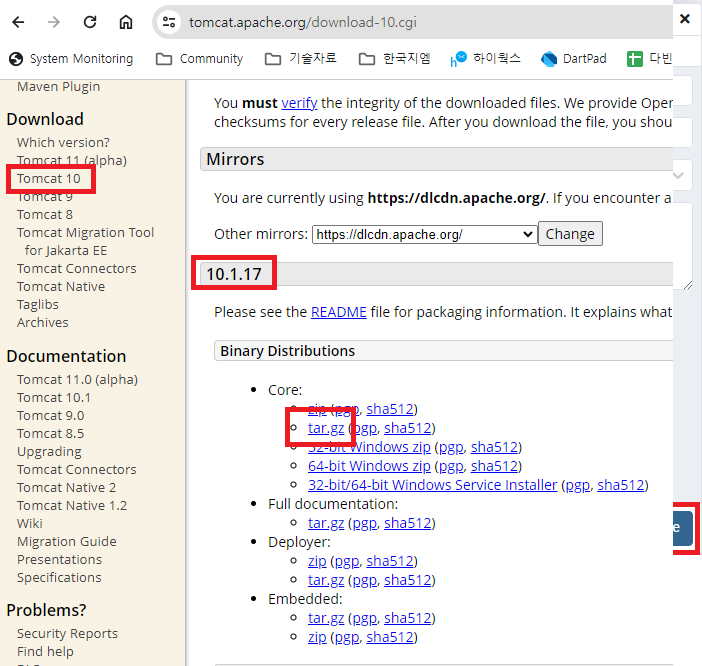Screen dimensions: 702x666
Task: Open the README link
Action: click(x=338, y=312)
